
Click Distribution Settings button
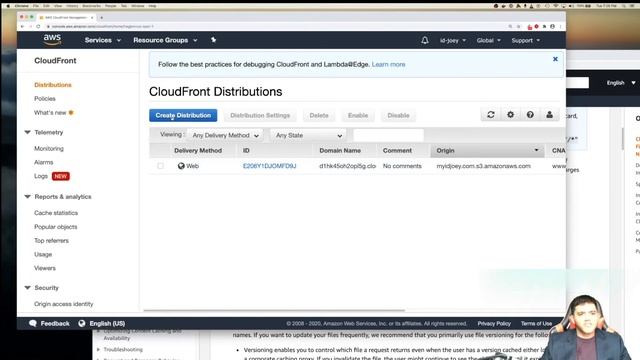(x=260, y=116)
